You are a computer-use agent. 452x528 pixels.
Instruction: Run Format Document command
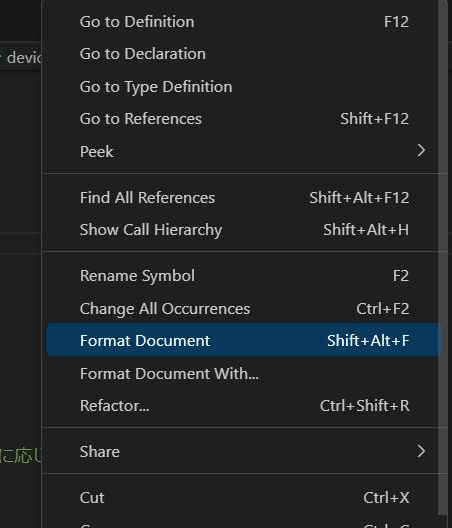point(243,340)
